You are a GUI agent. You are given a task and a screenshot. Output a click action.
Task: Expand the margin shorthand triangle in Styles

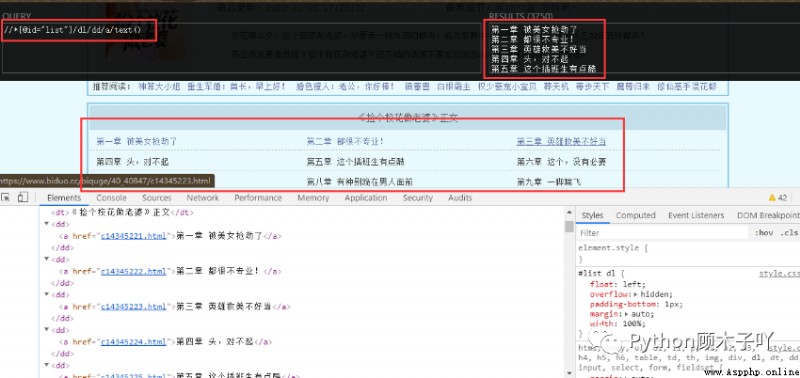click(627, 314)
